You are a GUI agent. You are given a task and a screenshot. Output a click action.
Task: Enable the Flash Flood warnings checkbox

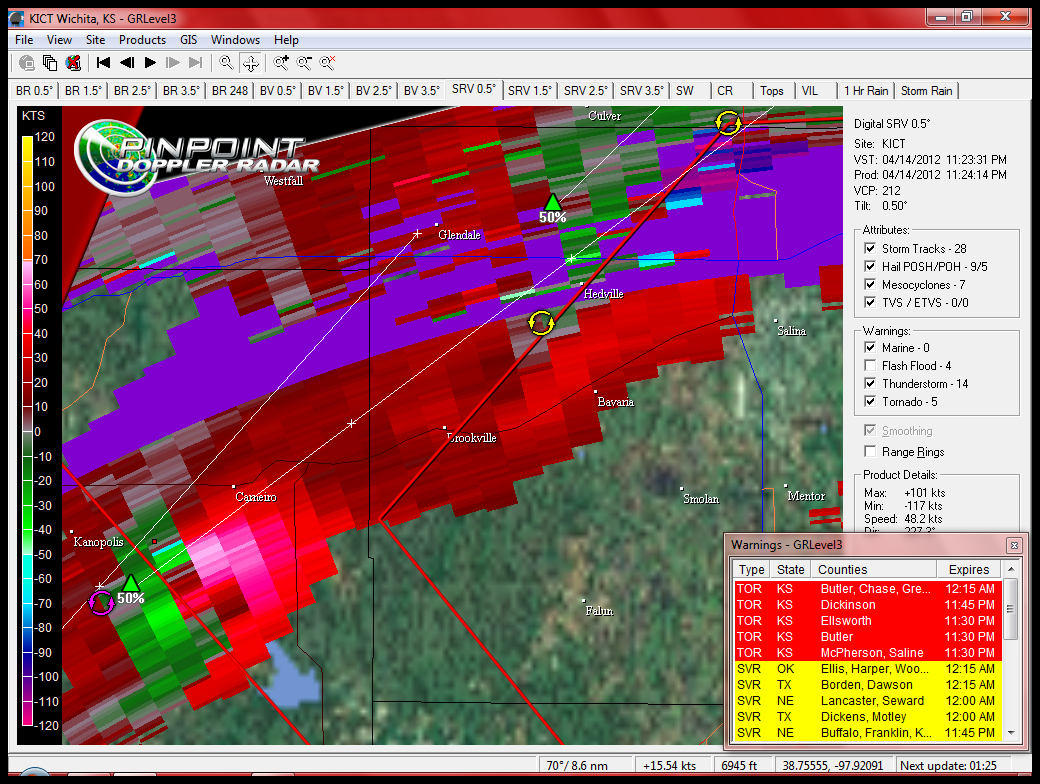coord(870,365)
